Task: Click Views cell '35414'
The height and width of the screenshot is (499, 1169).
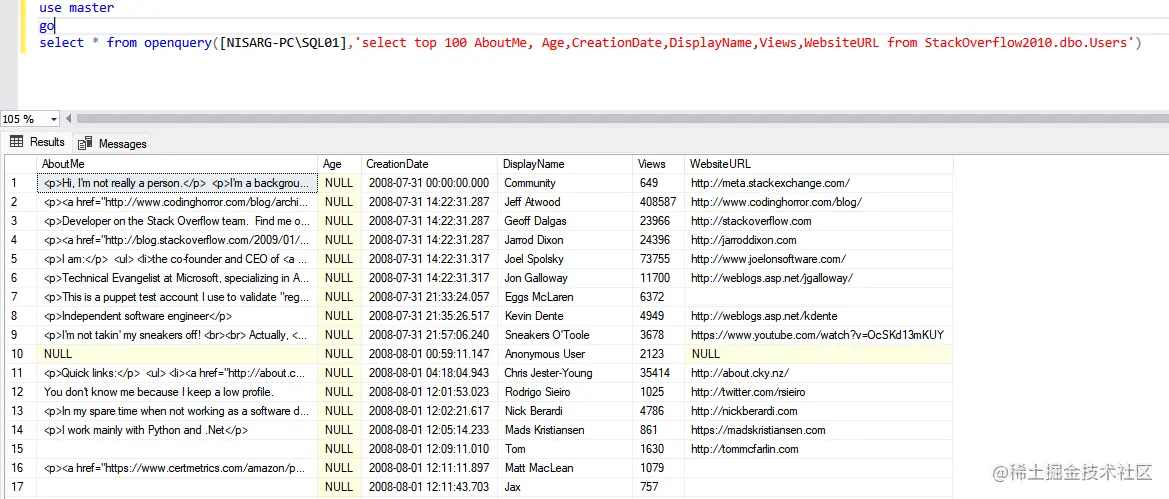Action: [x=659, y=373]
